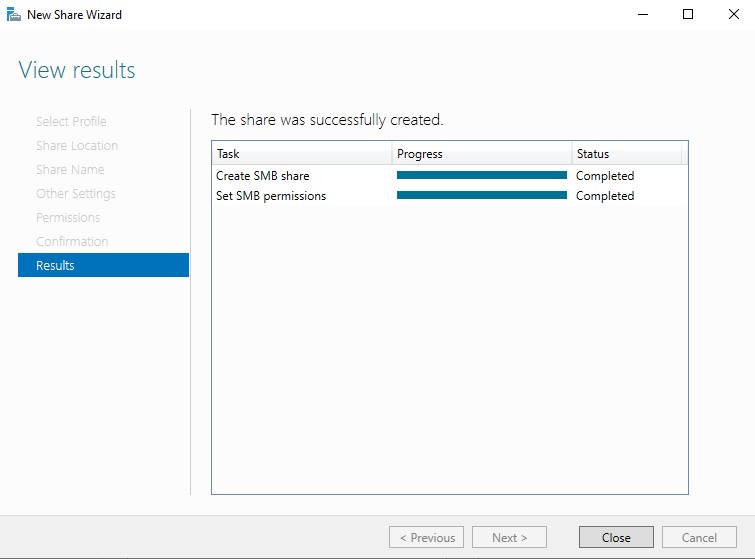Viewport: 755px width, 559px height.
Task: Go to the Select Profile step
Action: click(x=71, y=121)
